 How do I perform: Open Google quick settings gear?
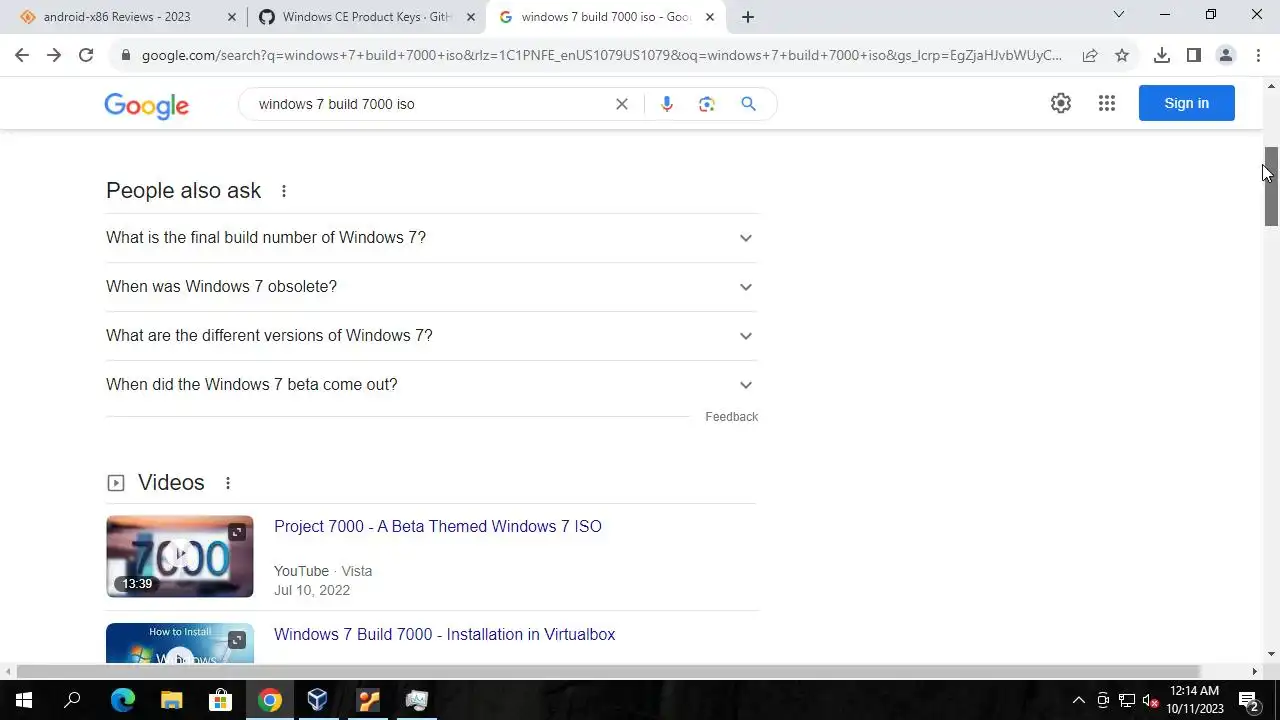coord(1061,103)
